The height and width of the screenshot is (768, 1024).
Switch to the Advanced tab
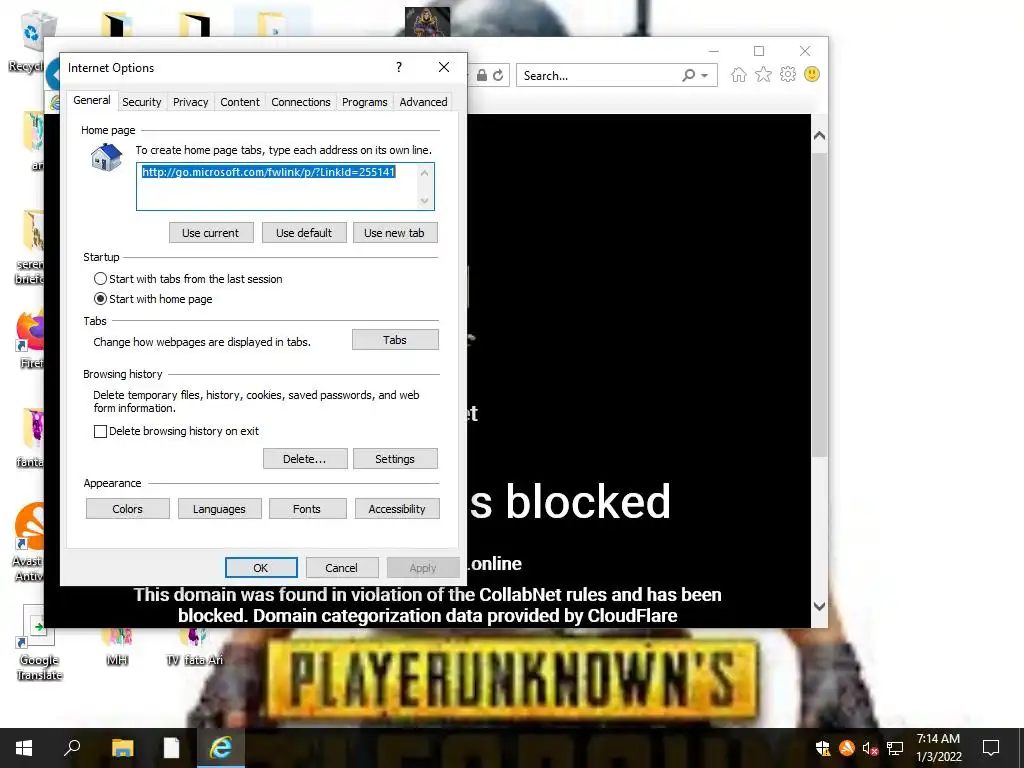pyautogui.click(x=423, y=102)
